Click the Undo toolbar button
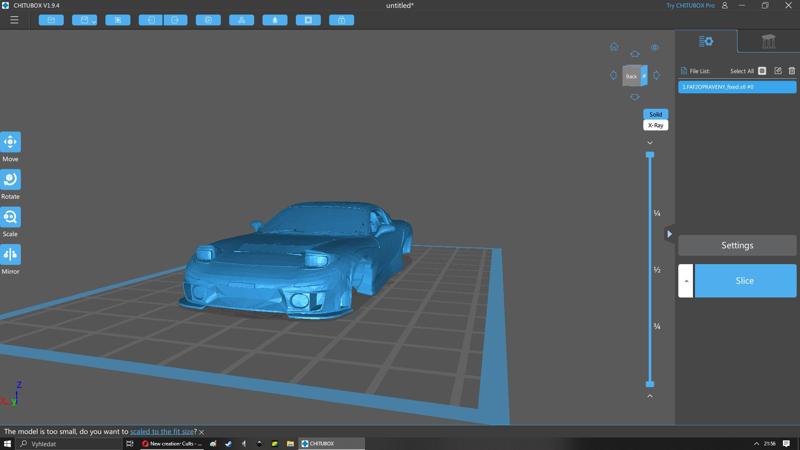Screen dimensions: 800x450 [x=151, y=20]
